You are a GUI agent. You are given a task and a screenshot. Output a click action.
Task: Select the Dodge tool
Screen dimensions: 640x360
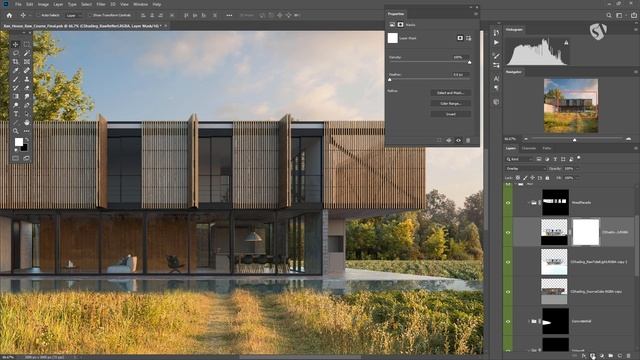[16, 105]
